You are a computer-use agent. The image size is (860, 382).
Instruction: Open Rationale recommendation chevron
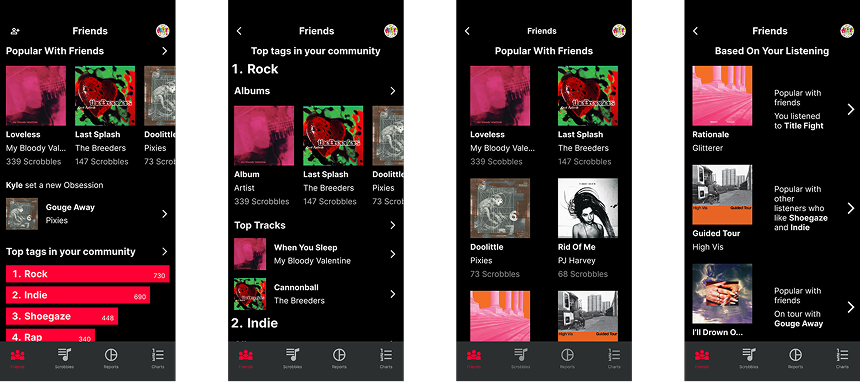pyautogui.click(x=851, y=109)
